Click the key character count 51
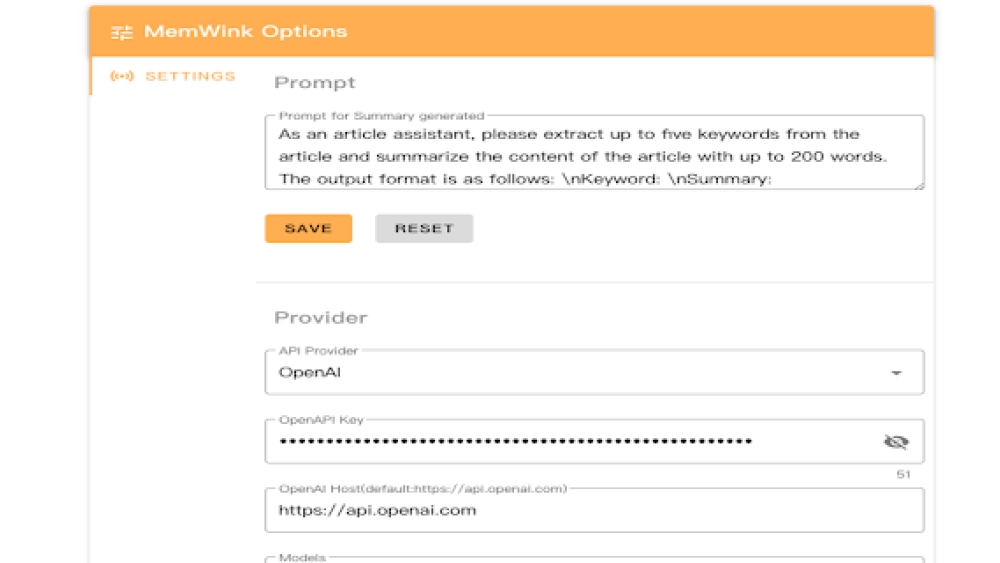Screen dimensions: 1000x563 904,474
